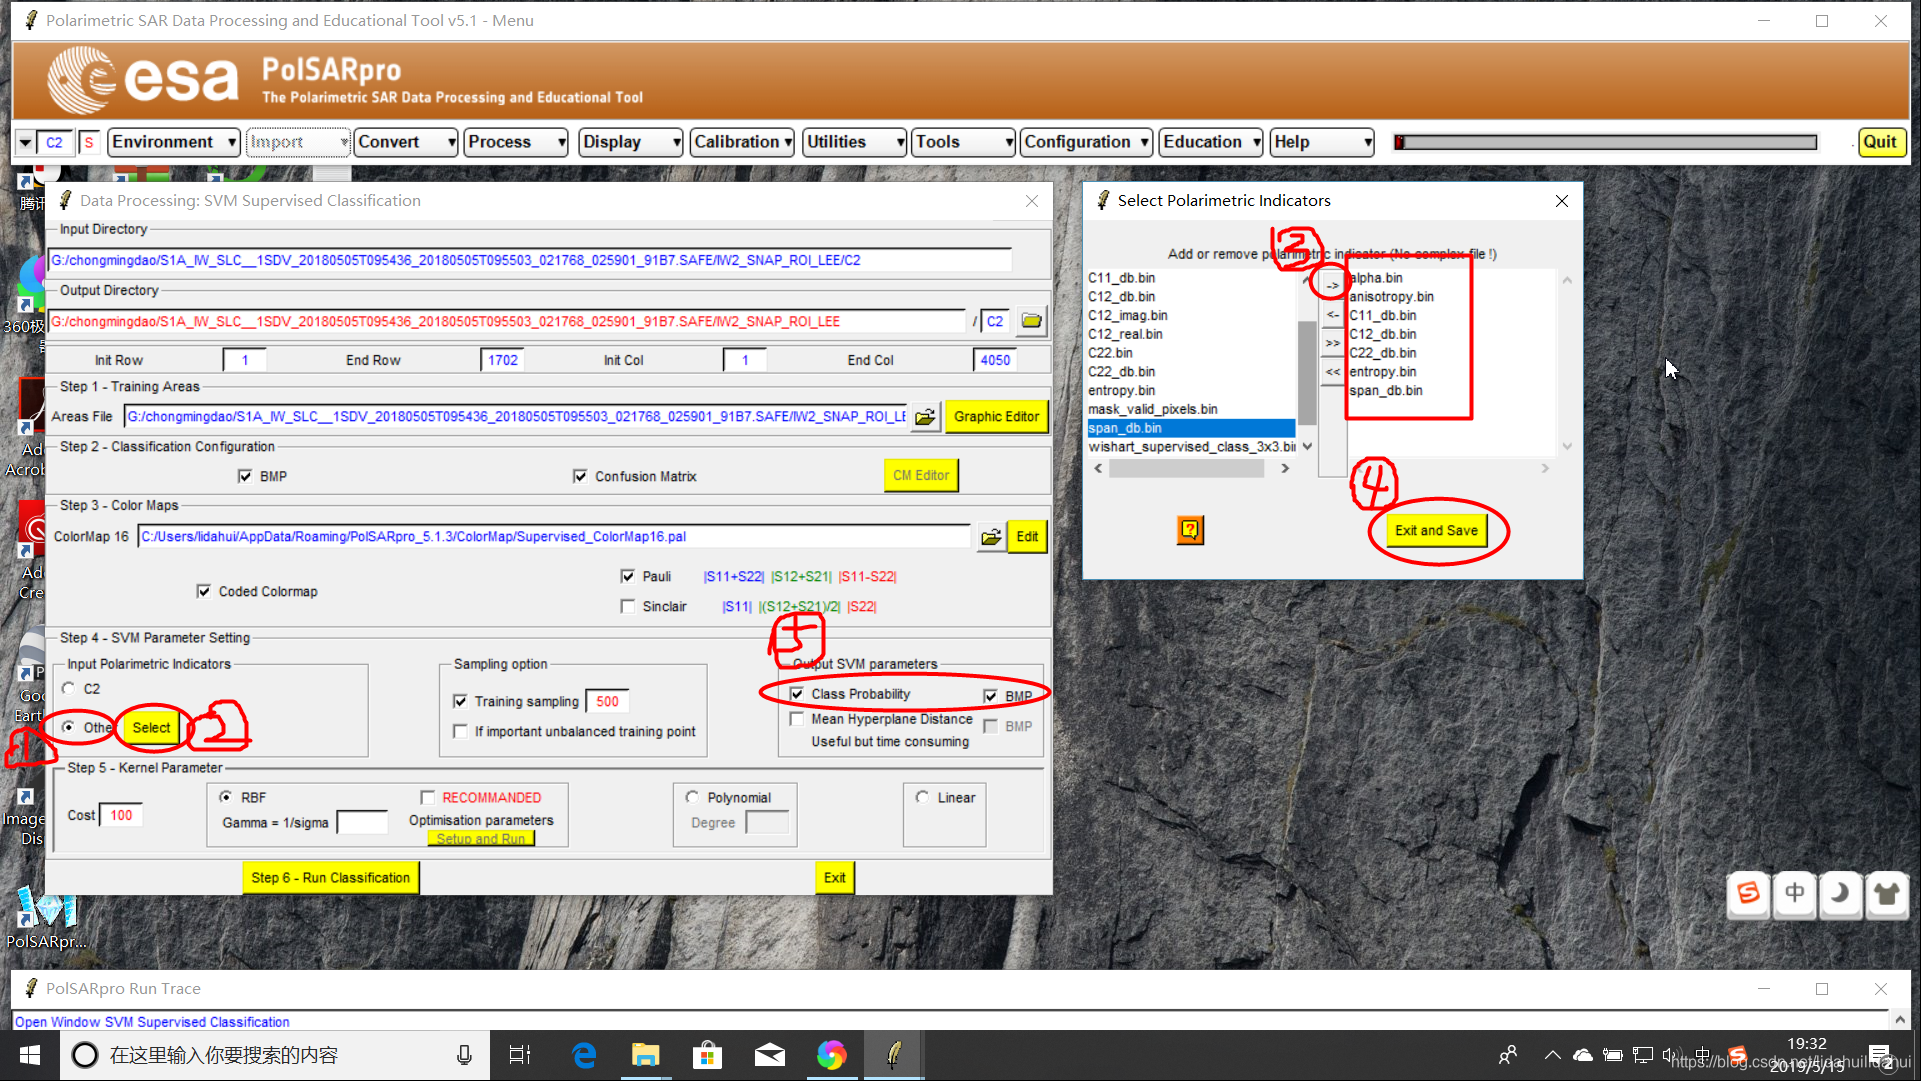Viewport: 1921px width, 1081px height.
Task: Toggle the Class Probability checkbox
Action: click(x=797, y=694)
